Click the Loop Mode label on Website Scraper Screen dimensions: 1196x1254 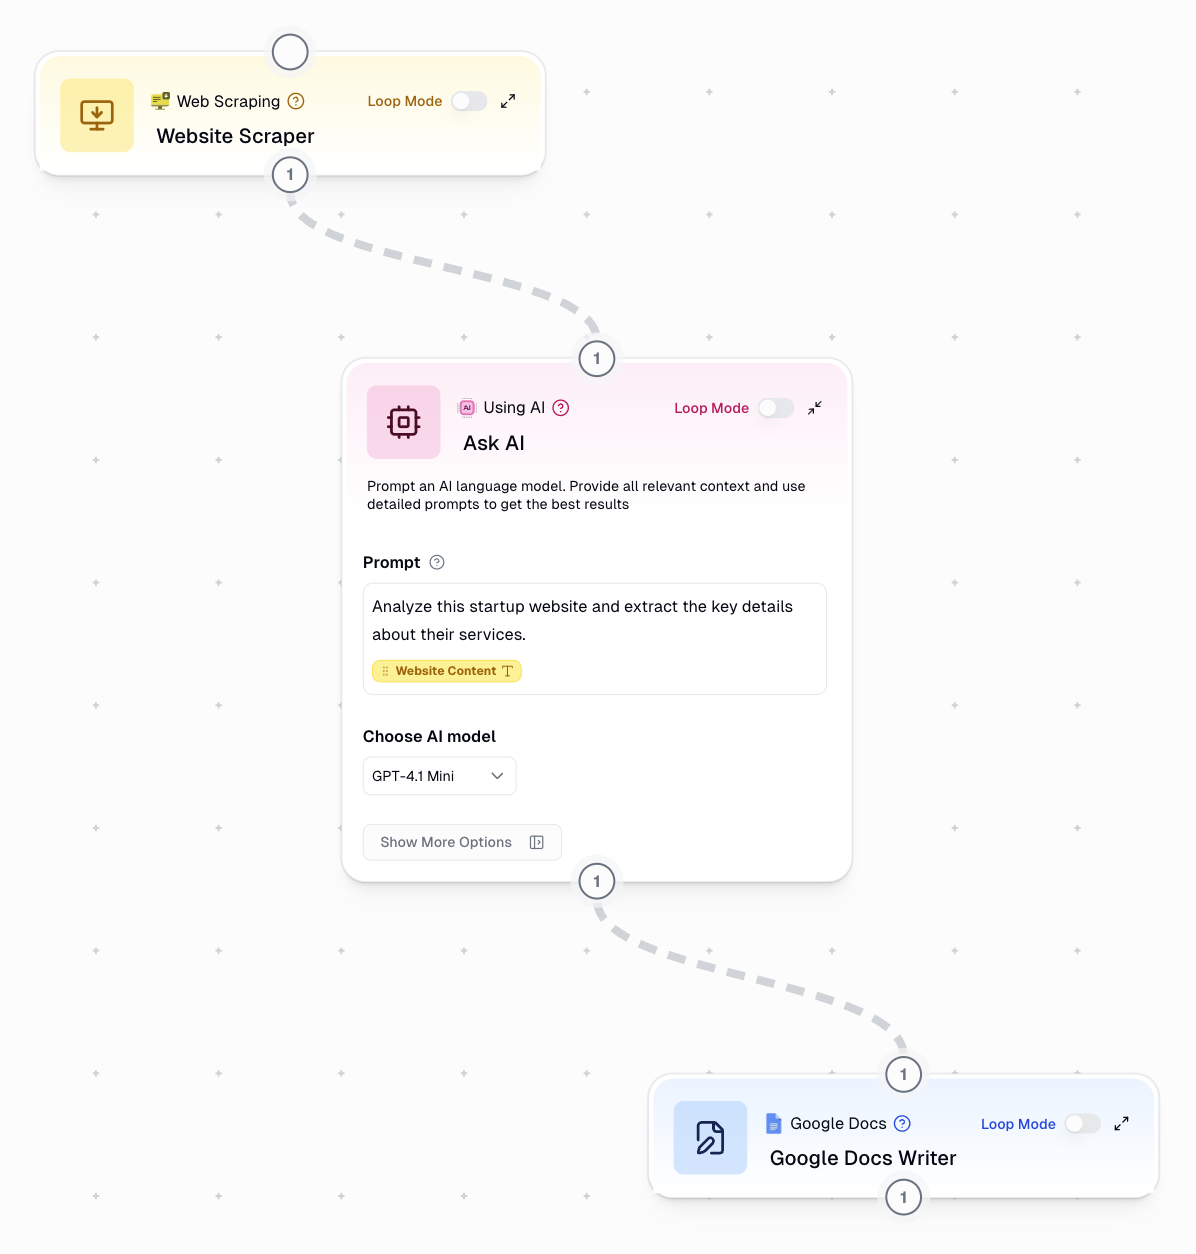(405, 101)
